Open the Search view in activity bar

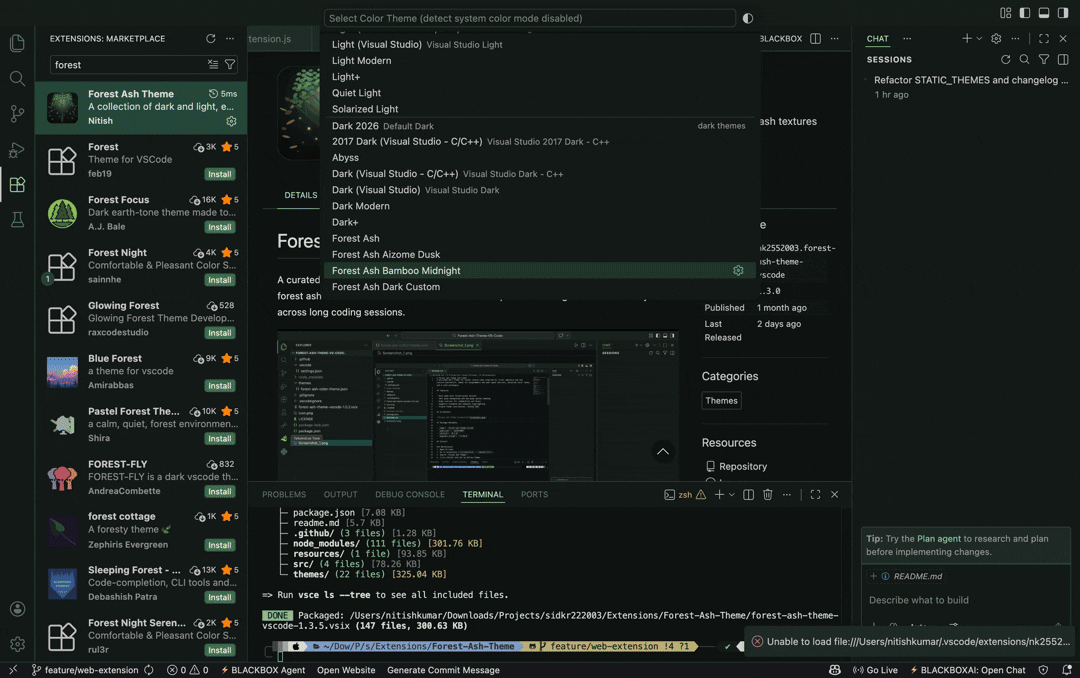[x=17, y=79]
